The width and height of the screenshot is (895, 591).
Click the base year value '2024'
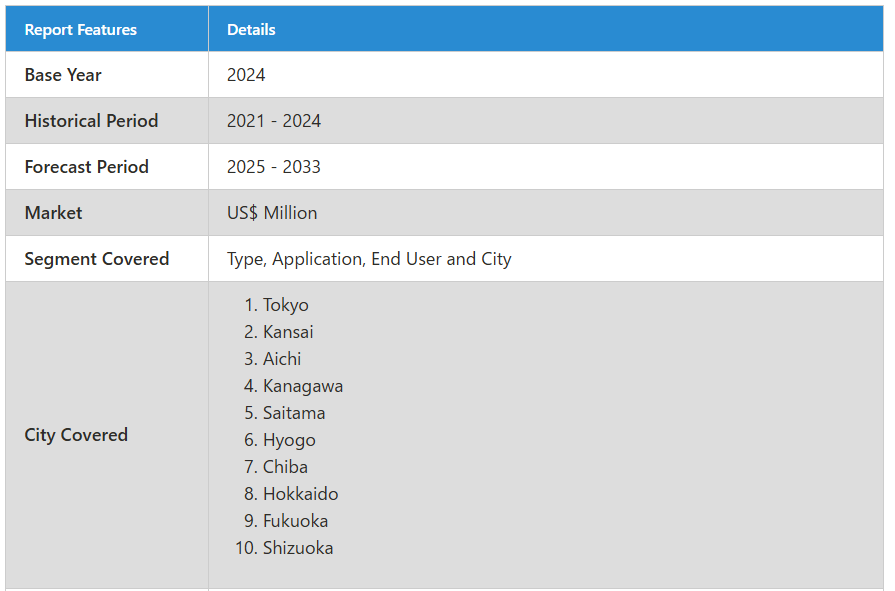tap(246, 75)
